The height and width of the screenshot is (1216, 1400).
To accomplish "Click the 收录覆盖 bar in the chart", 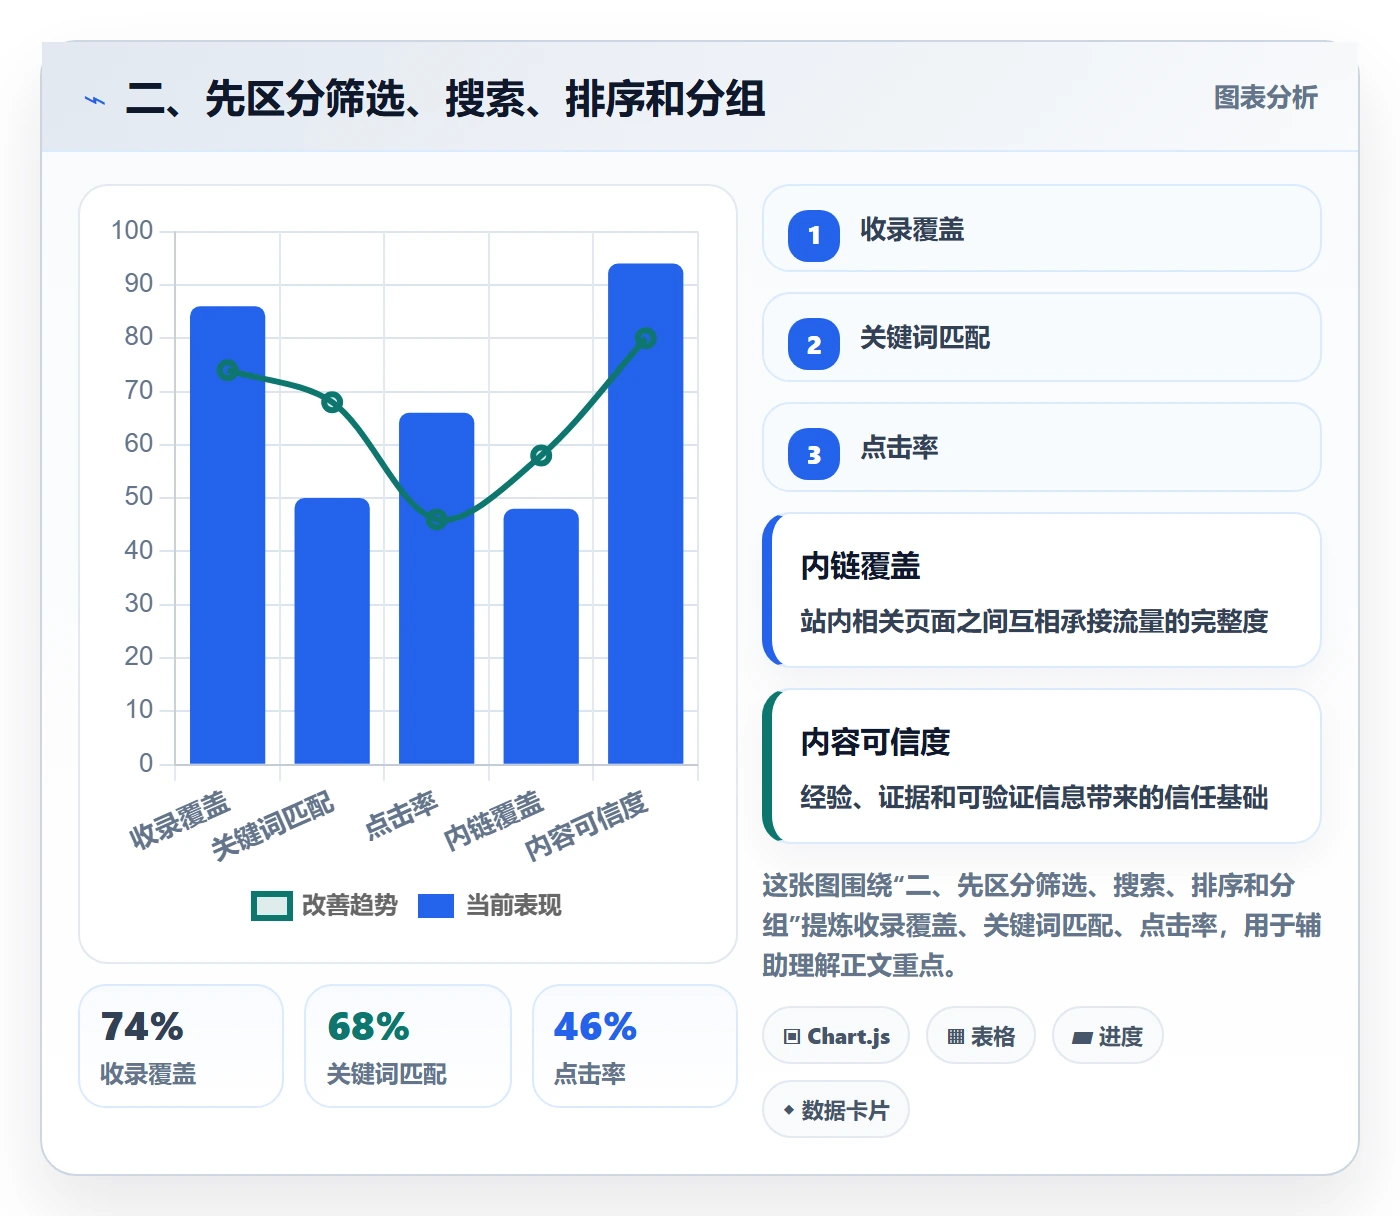I will 228,535.
